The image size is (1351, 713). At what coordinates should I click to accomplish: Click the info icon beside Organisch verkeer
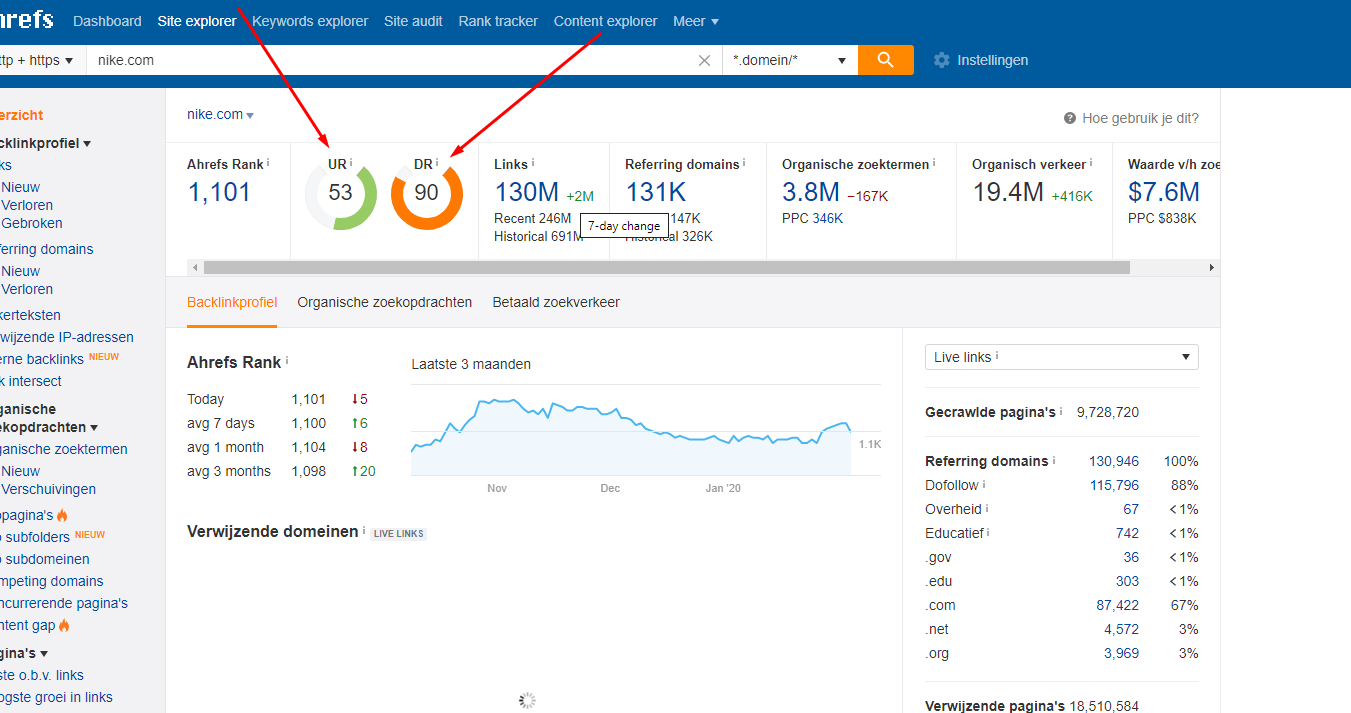[x=1091, y=163]
